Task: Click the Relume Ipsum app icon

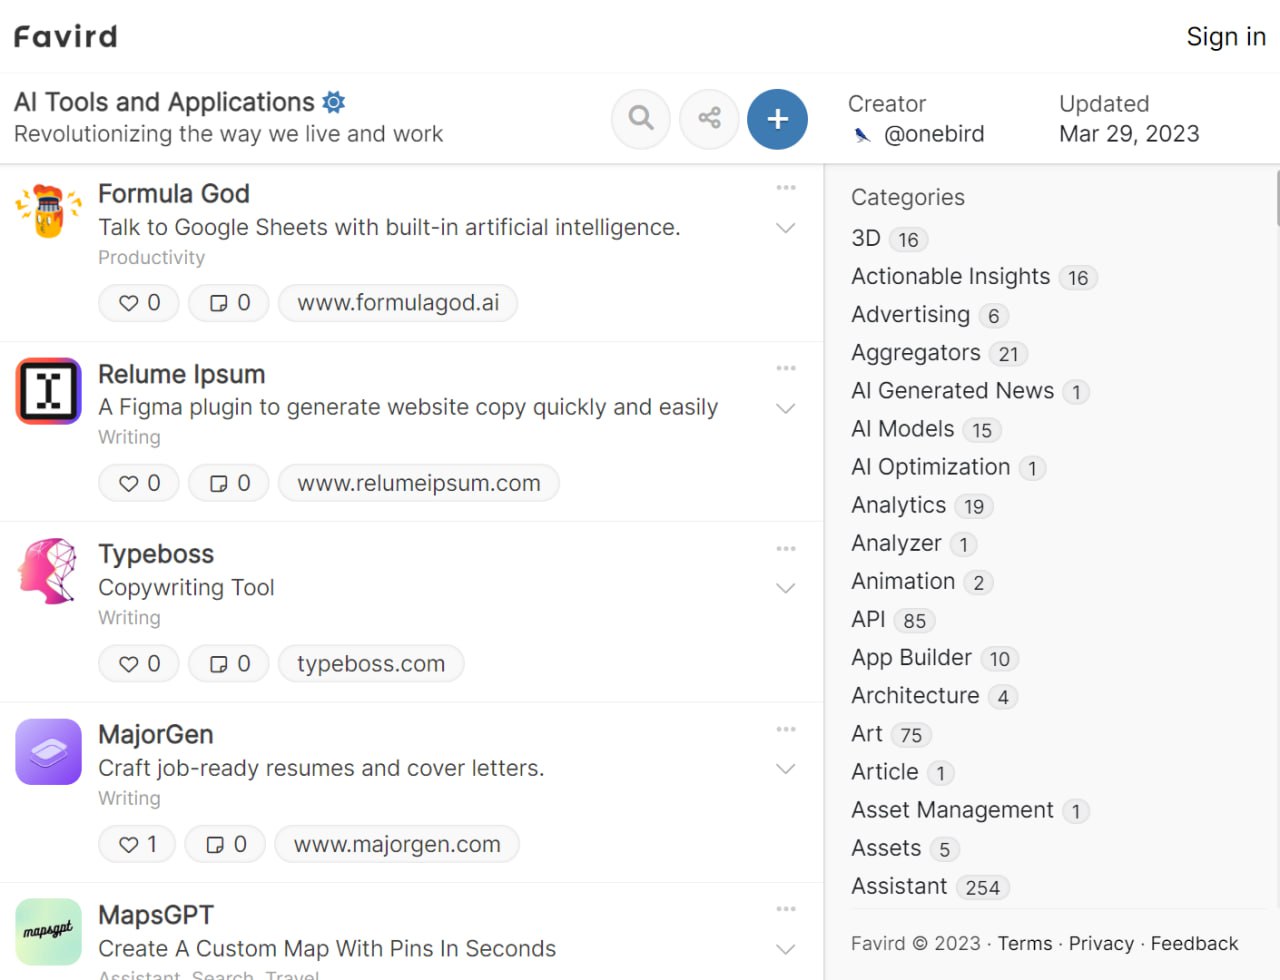Action: [48, 391]
